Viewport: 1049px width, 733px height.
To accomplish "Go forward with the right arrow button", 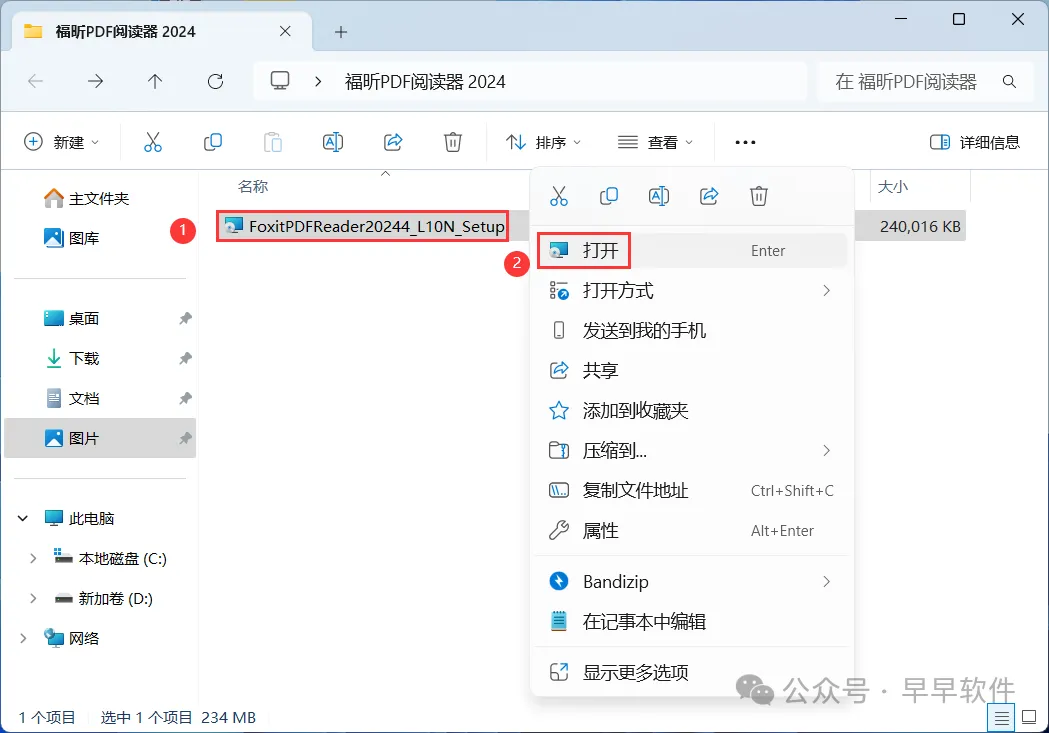I will pos(96,82).
